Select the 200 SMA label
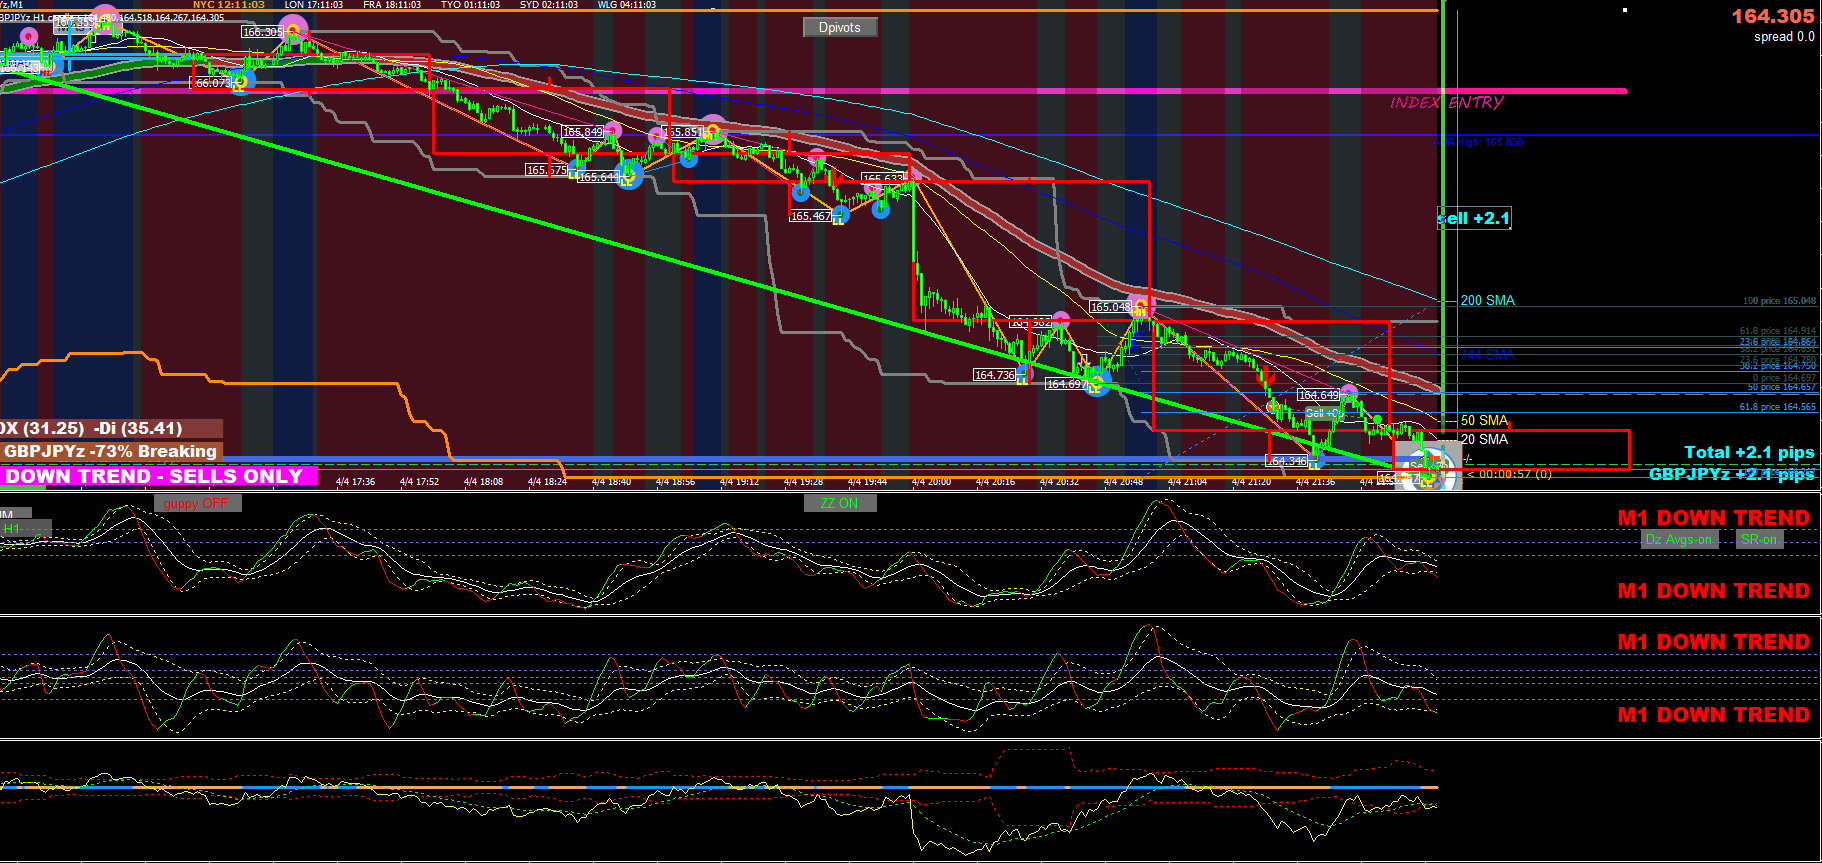This screenshot has width=1822, height=863. (1487, 300)
